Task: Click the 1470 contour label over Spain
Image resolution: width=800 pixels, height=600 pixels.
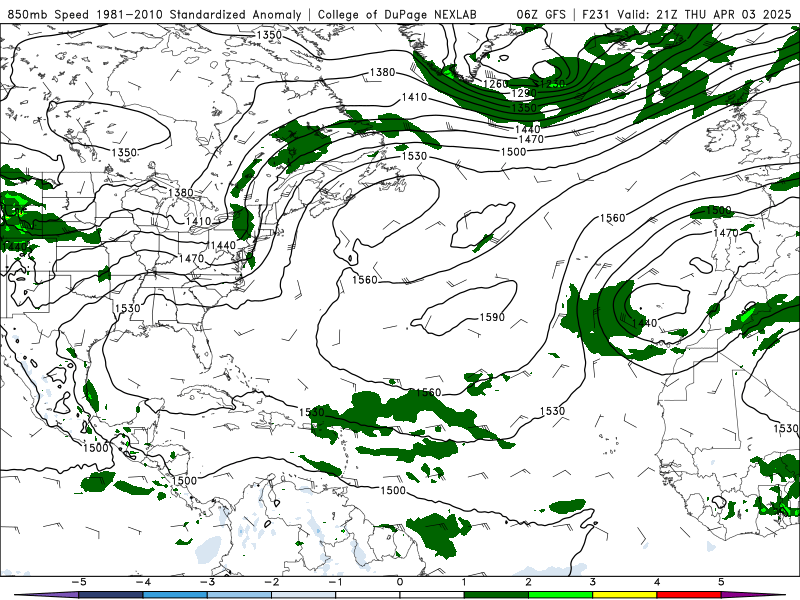Action: pyautogui.click(x=726, y=233)
